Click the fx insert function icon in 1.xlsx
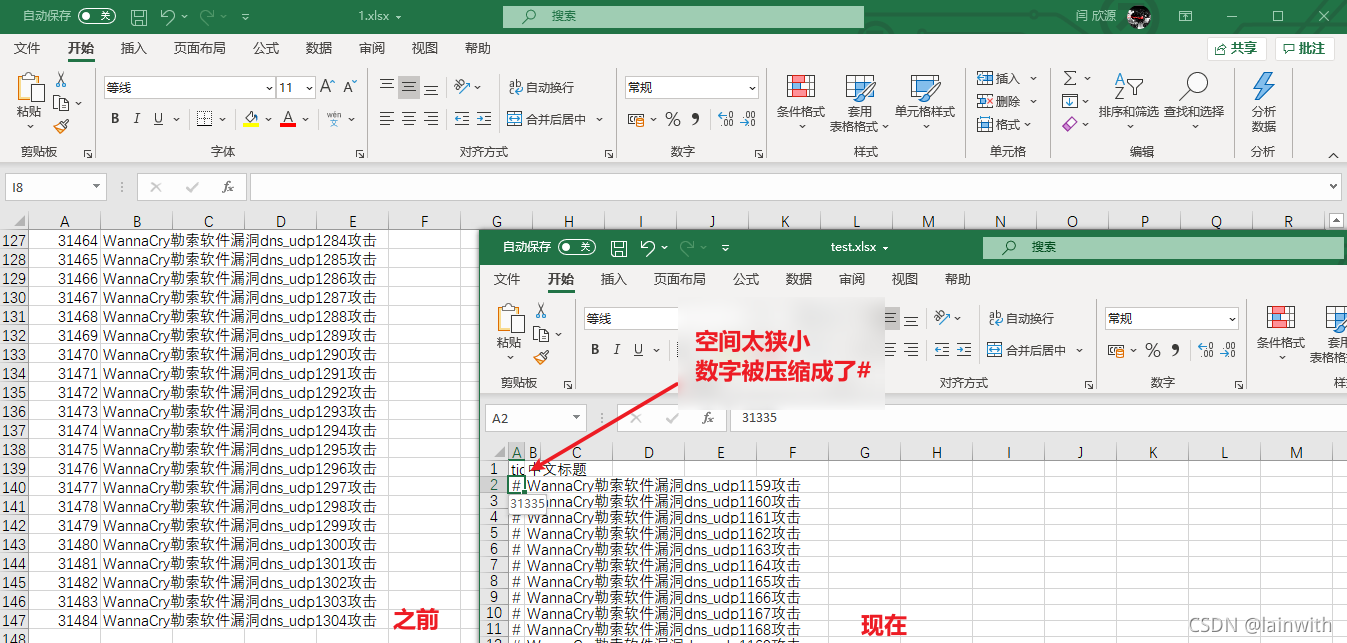 [x=228, y=187]
